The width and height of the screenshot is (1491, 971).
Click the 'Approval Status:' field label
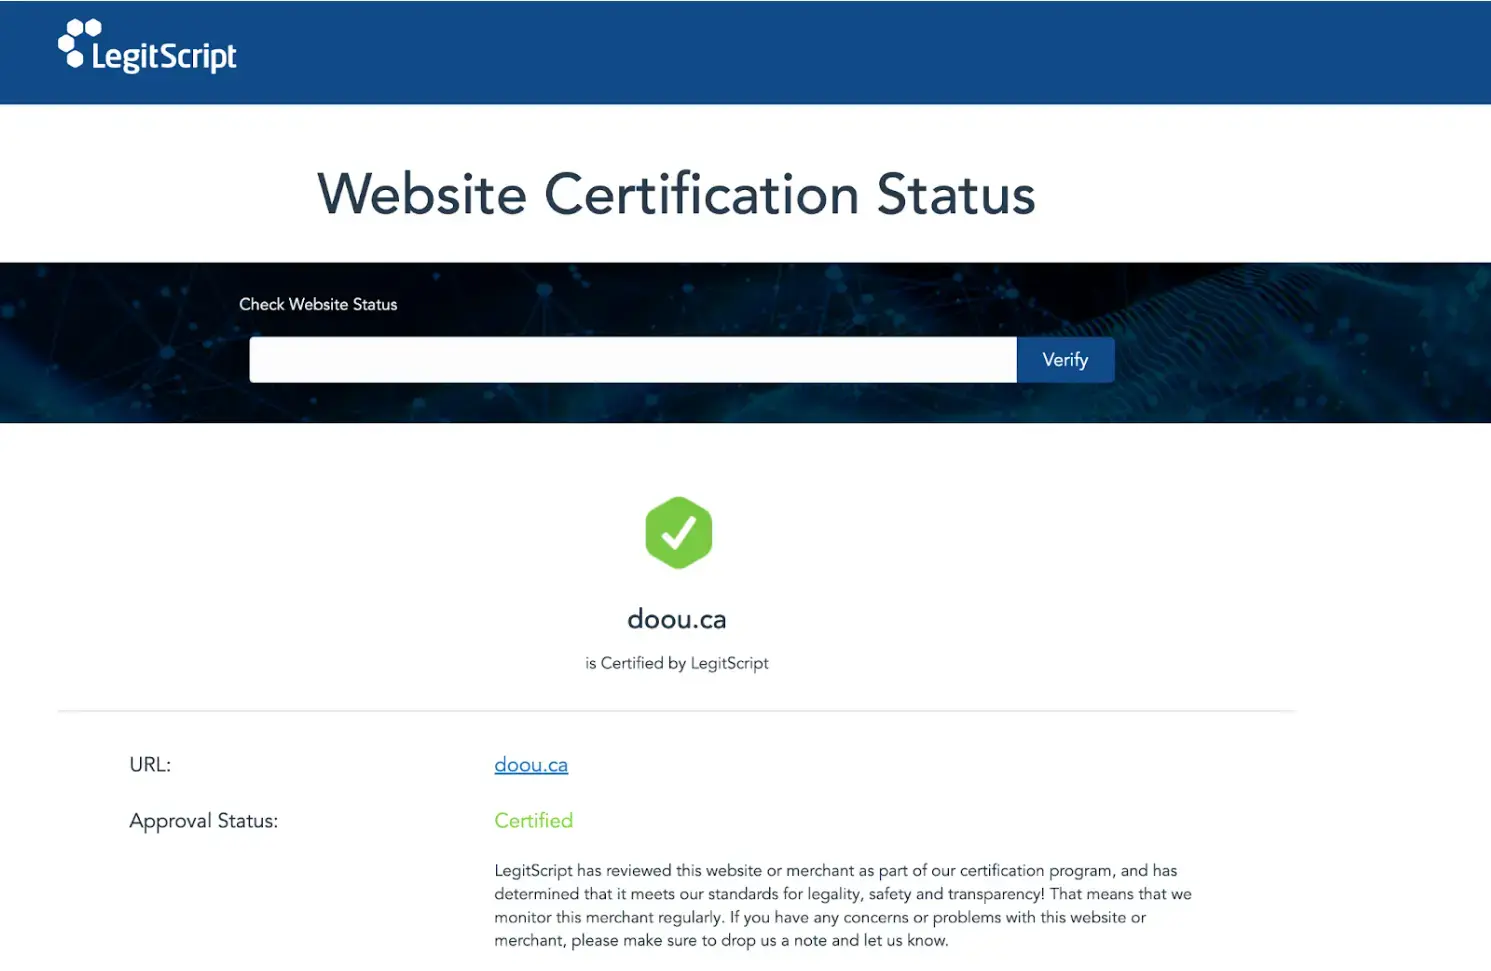[204, 821]
